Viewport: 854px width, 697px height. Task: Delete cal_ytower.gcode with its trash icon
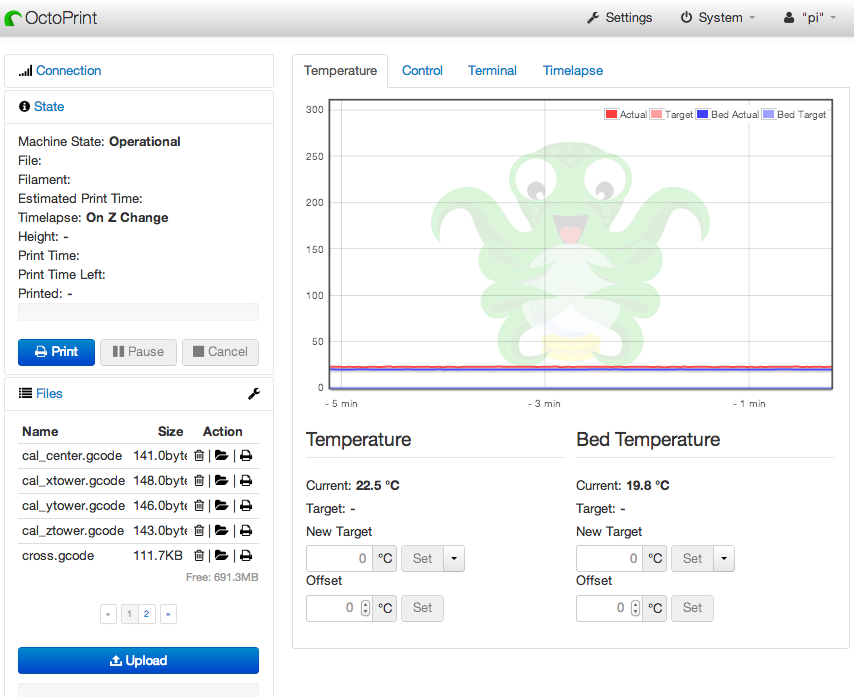(199, 506)
